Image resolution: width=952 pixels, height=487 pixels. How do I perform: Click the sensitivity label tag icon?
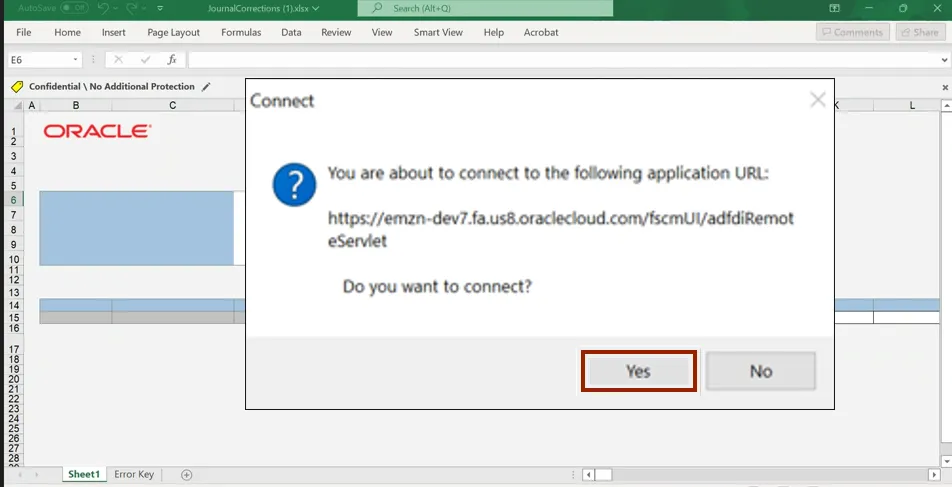click(16, 87)
